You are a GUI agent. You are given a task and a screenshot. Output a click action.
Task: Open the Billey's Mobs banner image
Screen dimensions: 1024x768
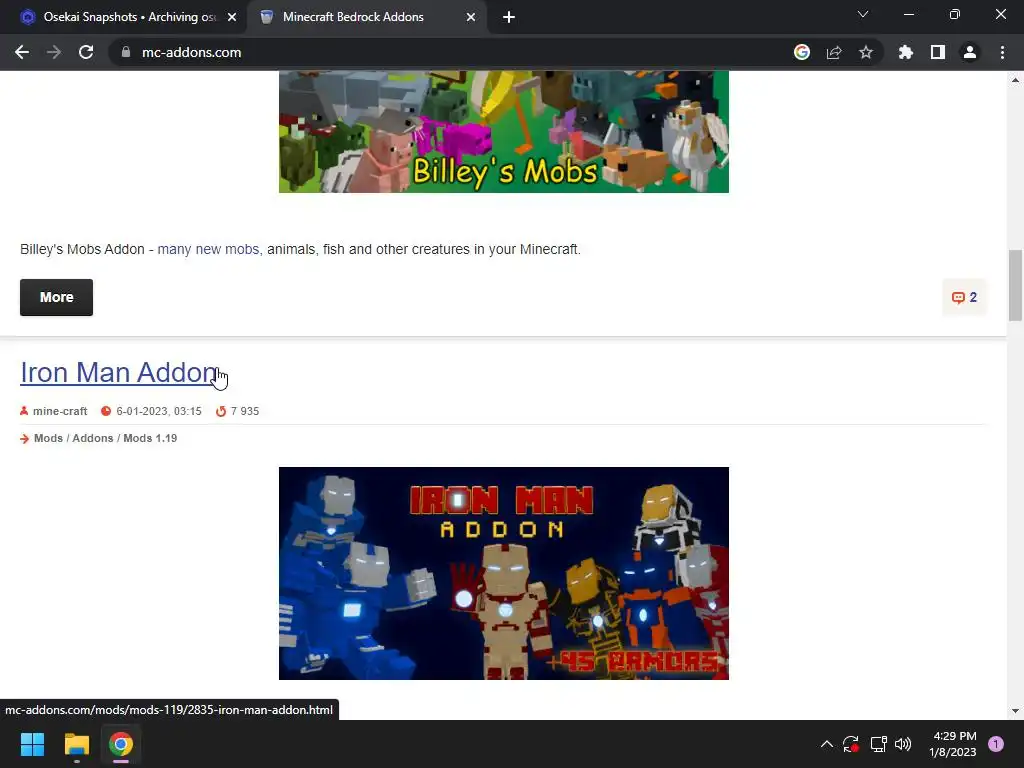[x=504, y=132]
